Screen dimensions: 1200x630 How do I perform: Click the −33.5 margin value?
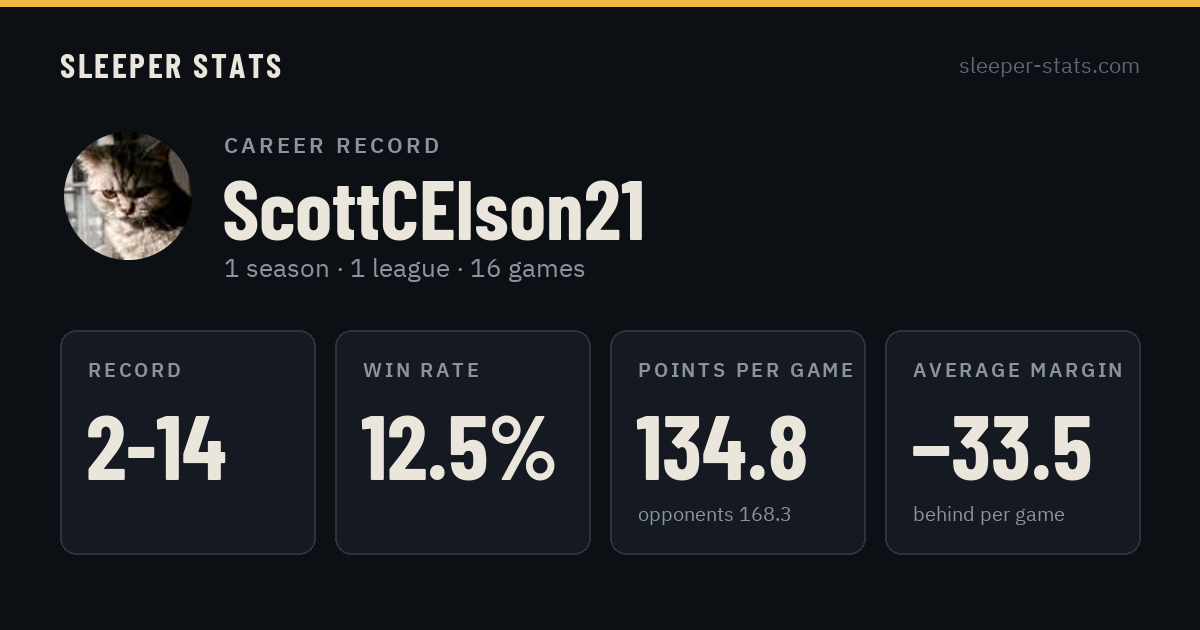point(1002,449)
